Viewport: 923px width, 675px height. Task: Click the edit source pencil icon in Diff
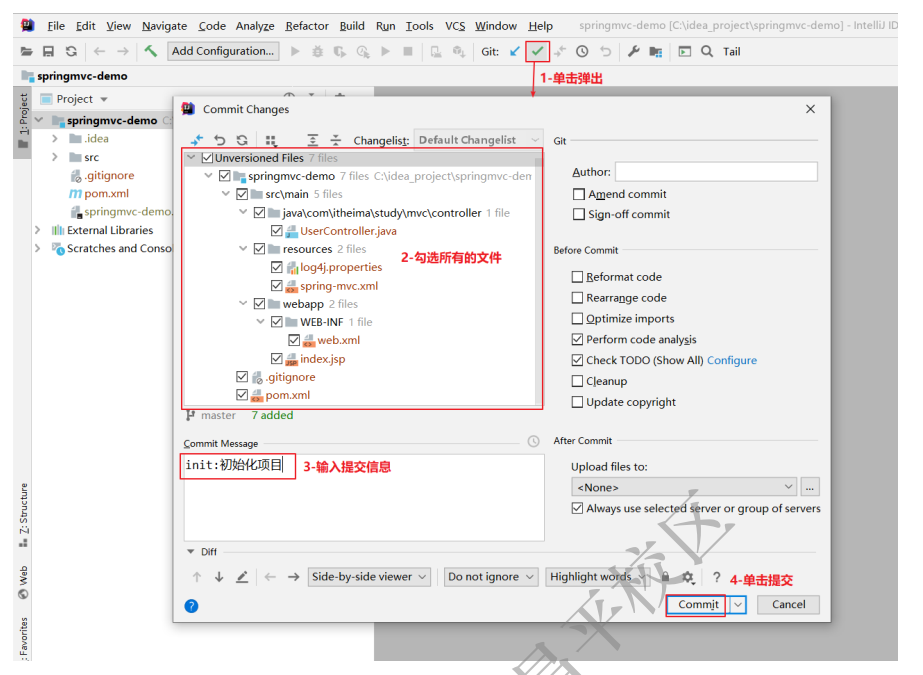pyautogui.click(x=242, y=577)
